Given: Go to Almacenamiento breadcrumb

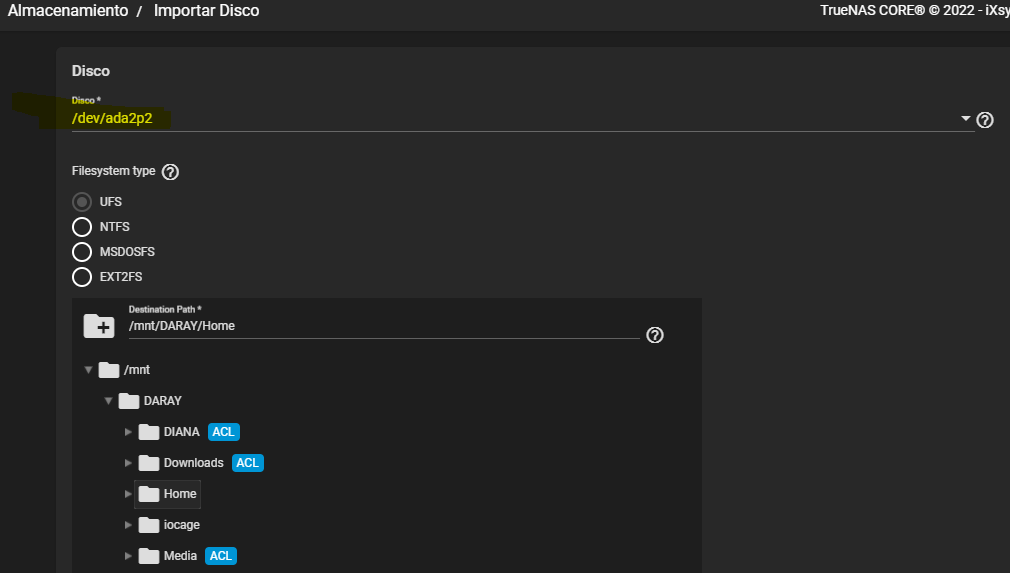Looking at the screenshot, I should tap(68, 11).
